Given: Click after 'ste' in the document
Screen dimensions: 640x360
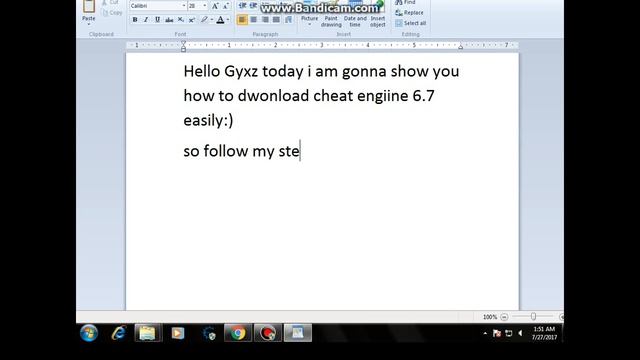Looking at the screenshot, I should [300, 151].
